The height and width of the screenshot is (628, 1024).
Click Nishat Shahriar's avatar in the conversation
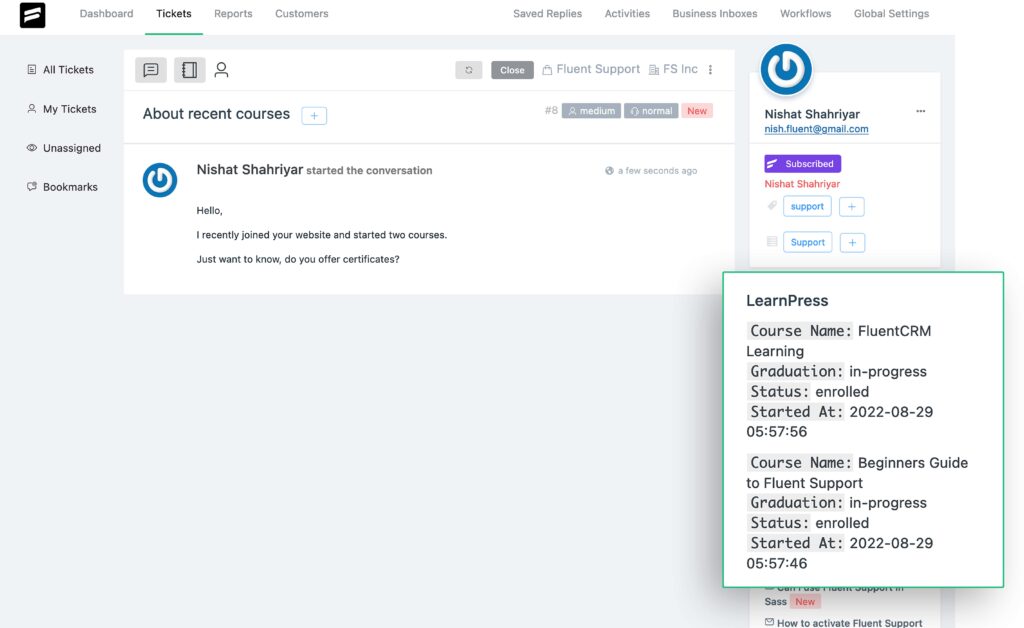160,180
